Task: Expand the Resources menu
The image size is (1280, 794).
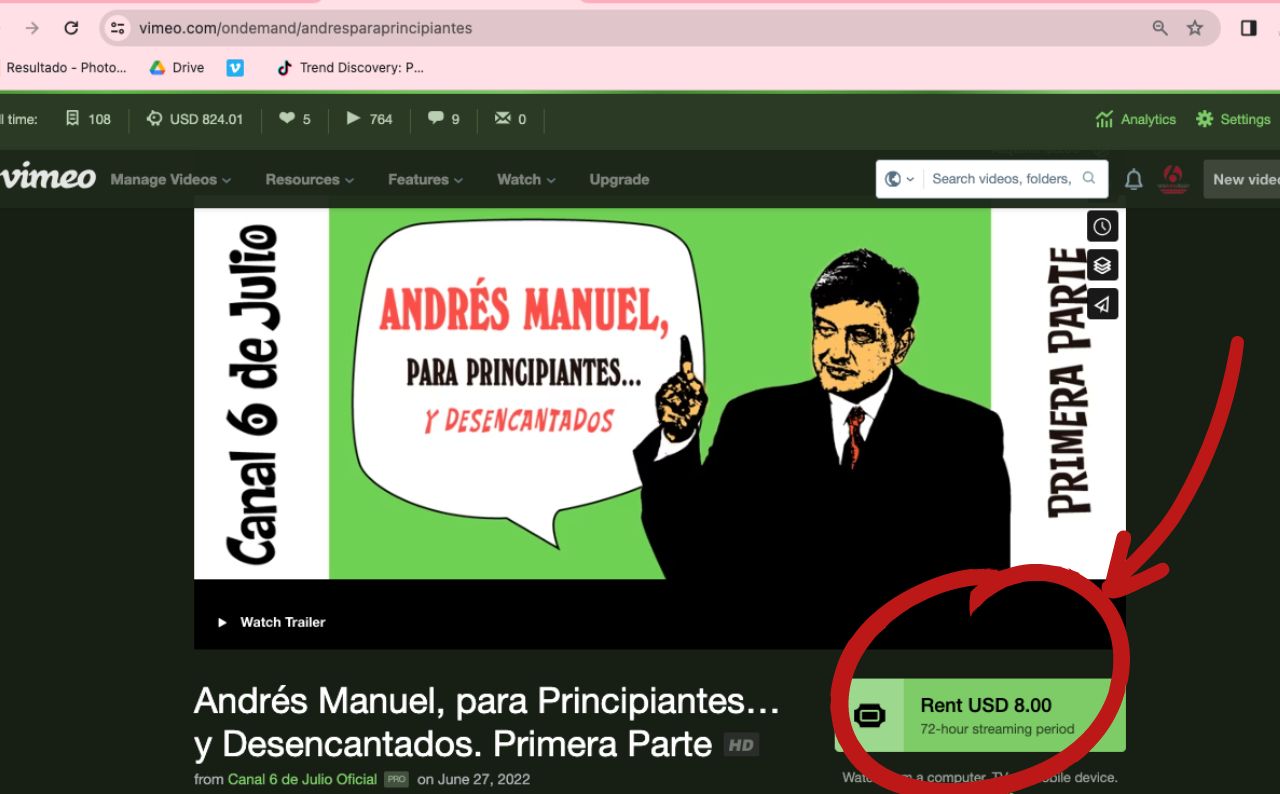Action: click(309, 180)
